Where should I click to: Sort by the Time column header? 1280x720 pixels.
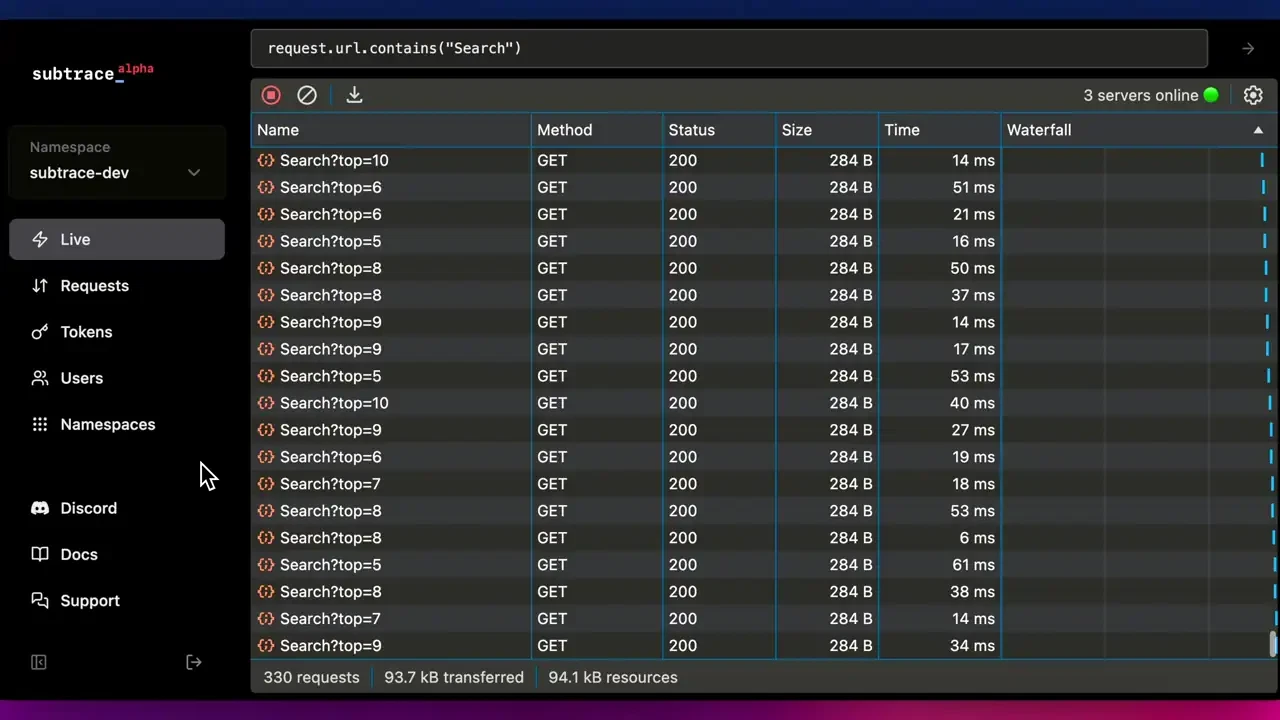(x=939, y=130)
